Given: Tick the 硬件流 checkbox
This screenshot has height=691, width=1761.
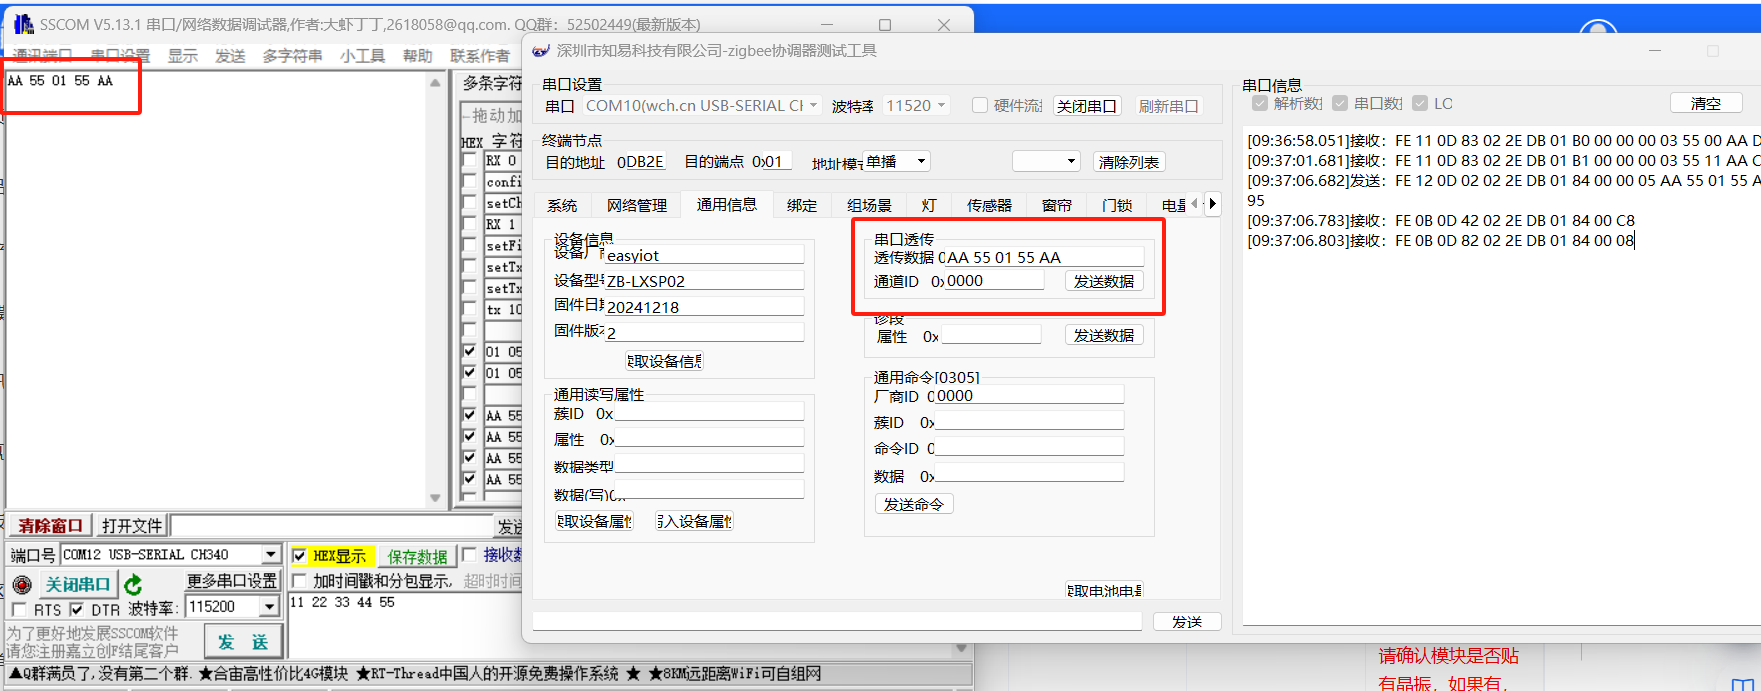Looking at the screenshot, I should [980, 105].
